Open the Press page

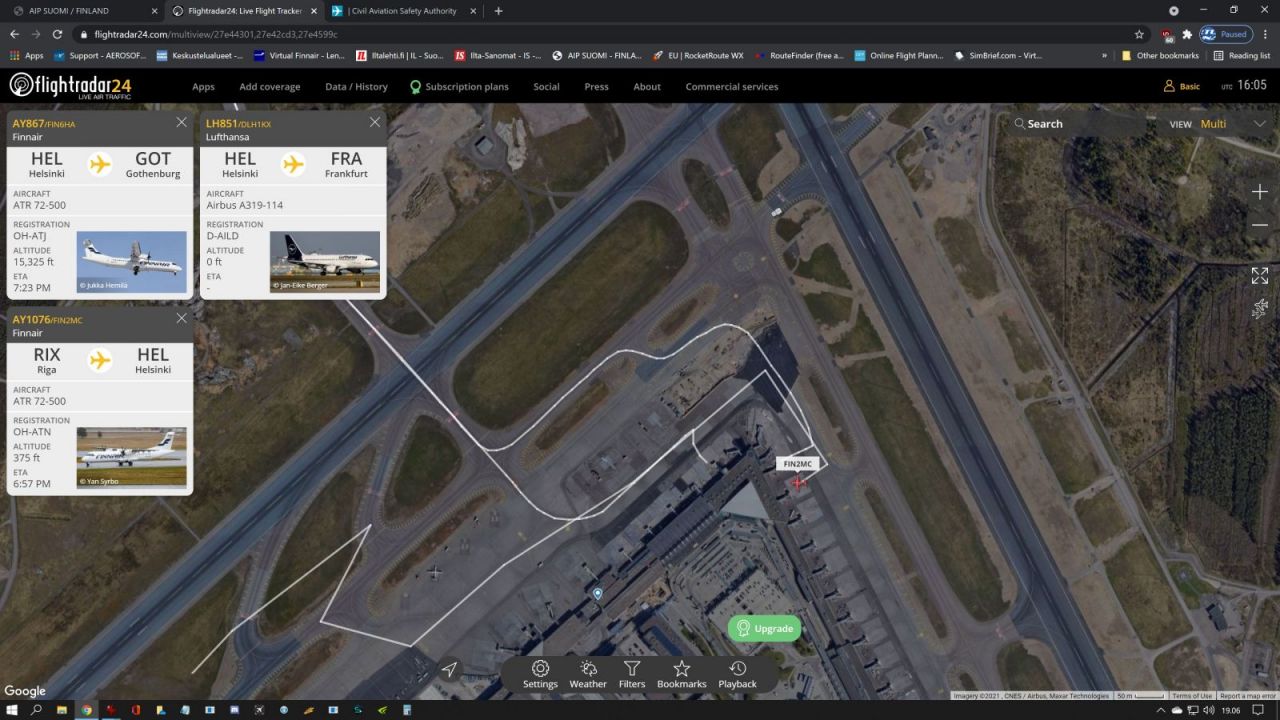[x=596, y=87]
